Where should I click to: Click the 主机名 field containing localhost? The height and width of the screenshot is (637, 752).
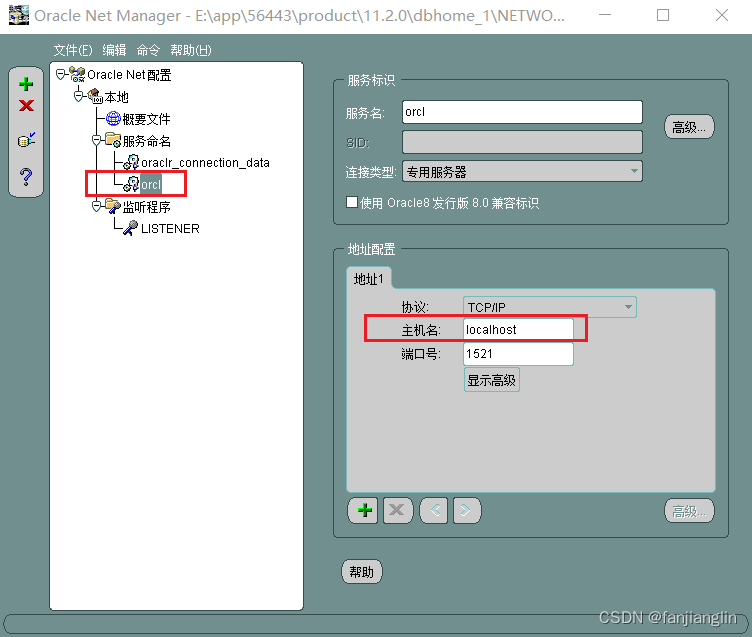[x=518, y=330]
